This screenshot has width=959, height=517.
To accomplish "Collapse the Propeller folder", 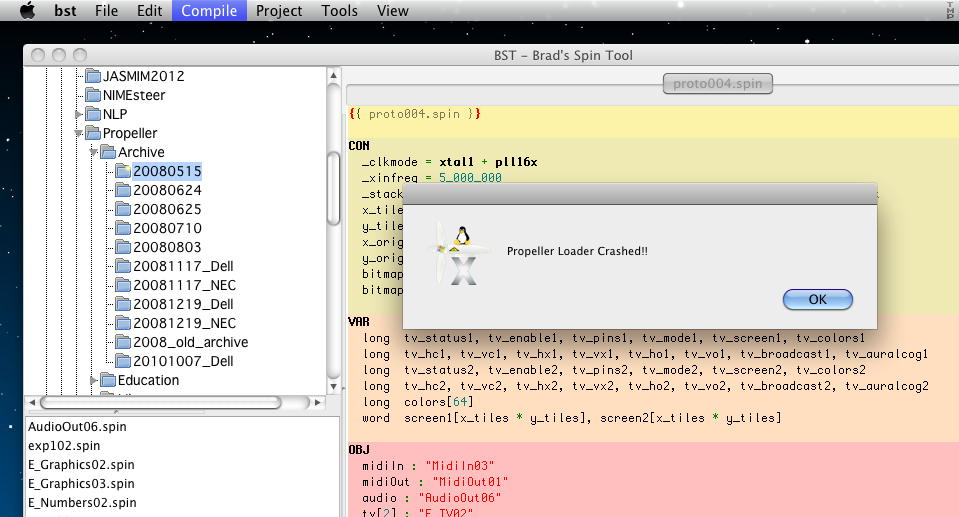I will click(x=79, y=133).
